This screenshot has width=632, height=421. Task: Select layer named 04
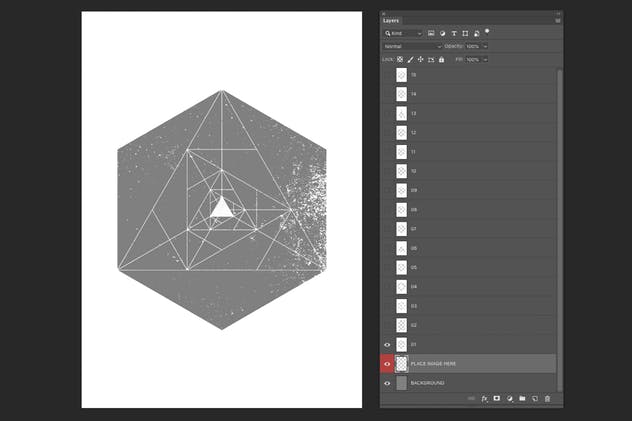(x=468, y=287)
